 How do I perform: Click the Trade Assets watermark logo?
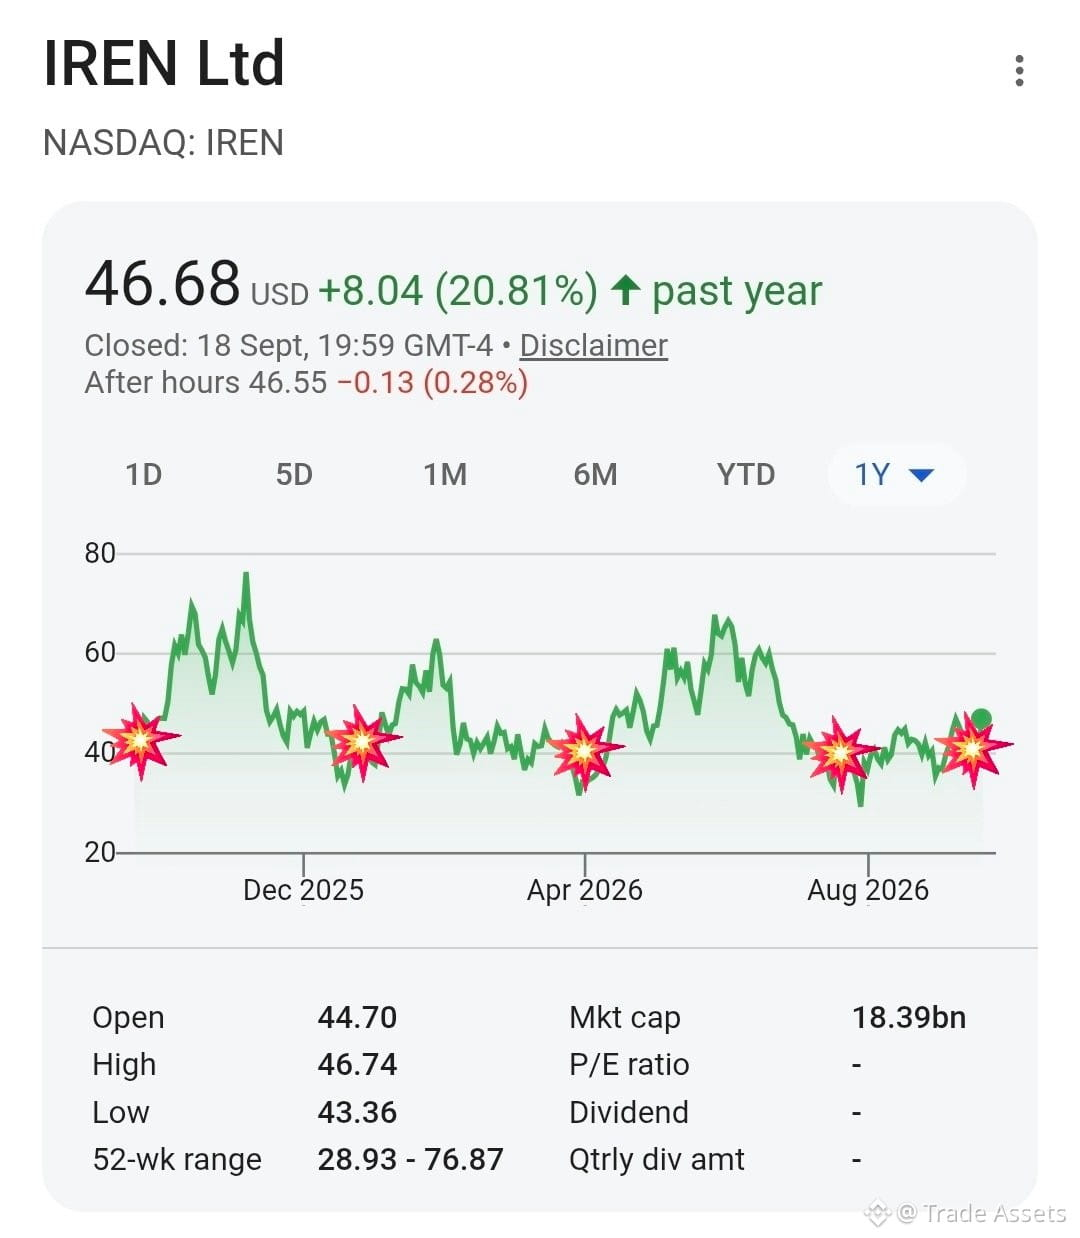877,1213
